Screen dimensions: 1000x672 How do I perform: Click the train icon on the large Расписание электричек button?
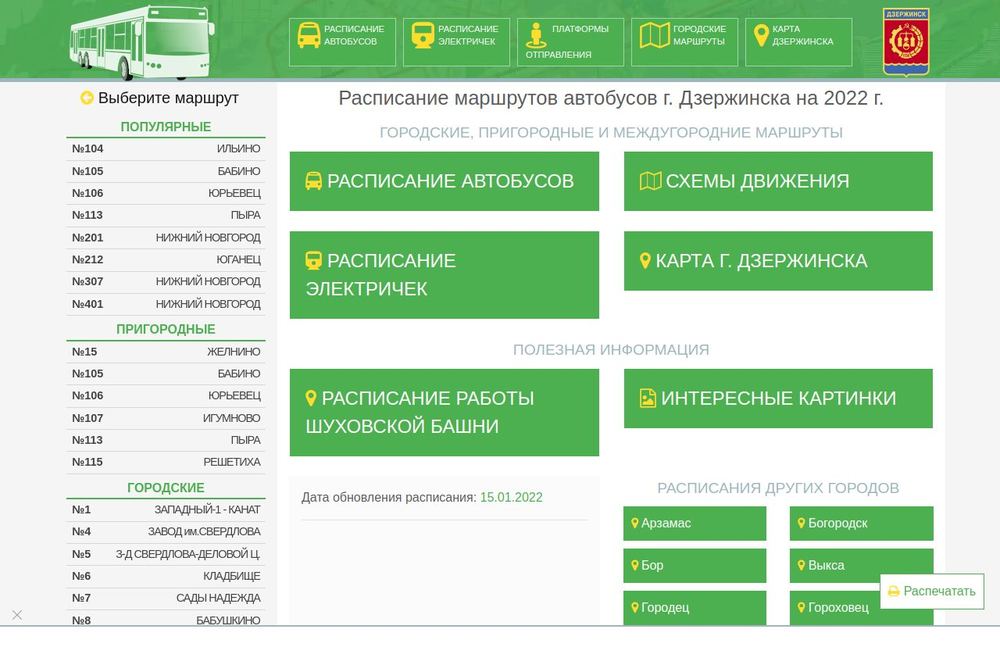click(313, 261)
